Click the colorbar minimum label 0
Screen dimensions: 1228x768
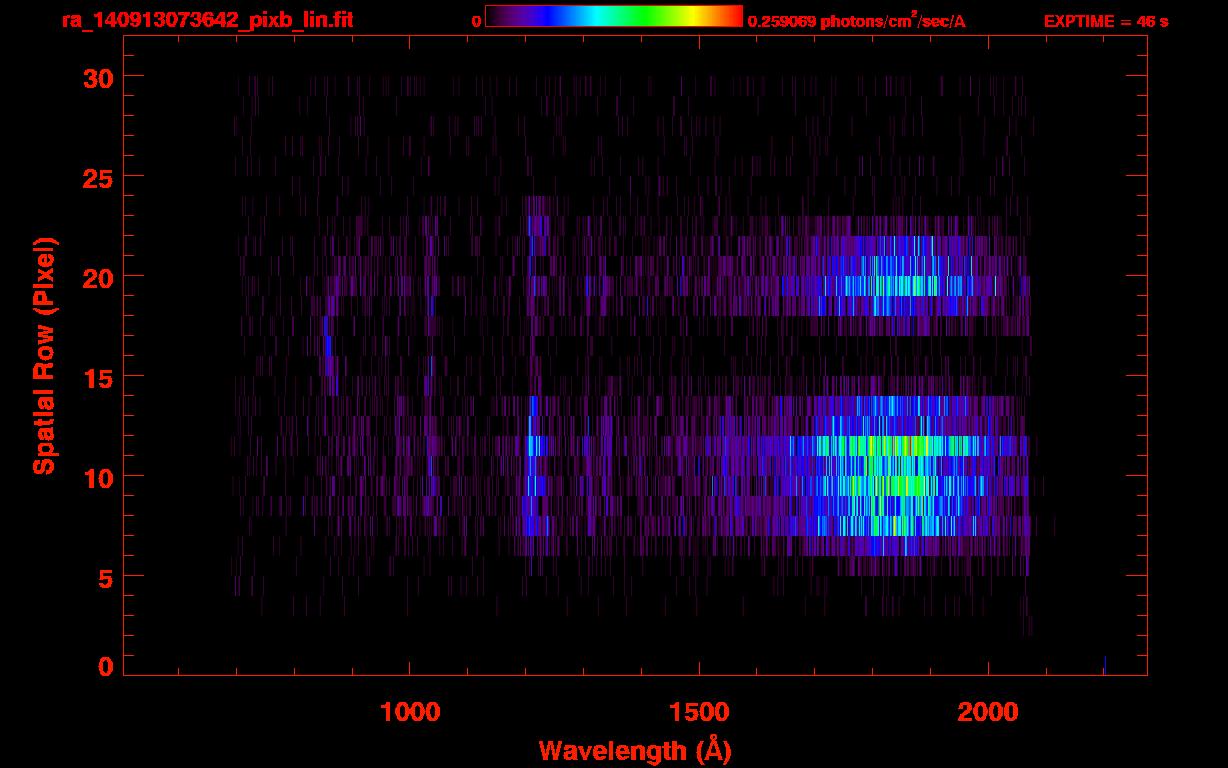pos(476,20)
